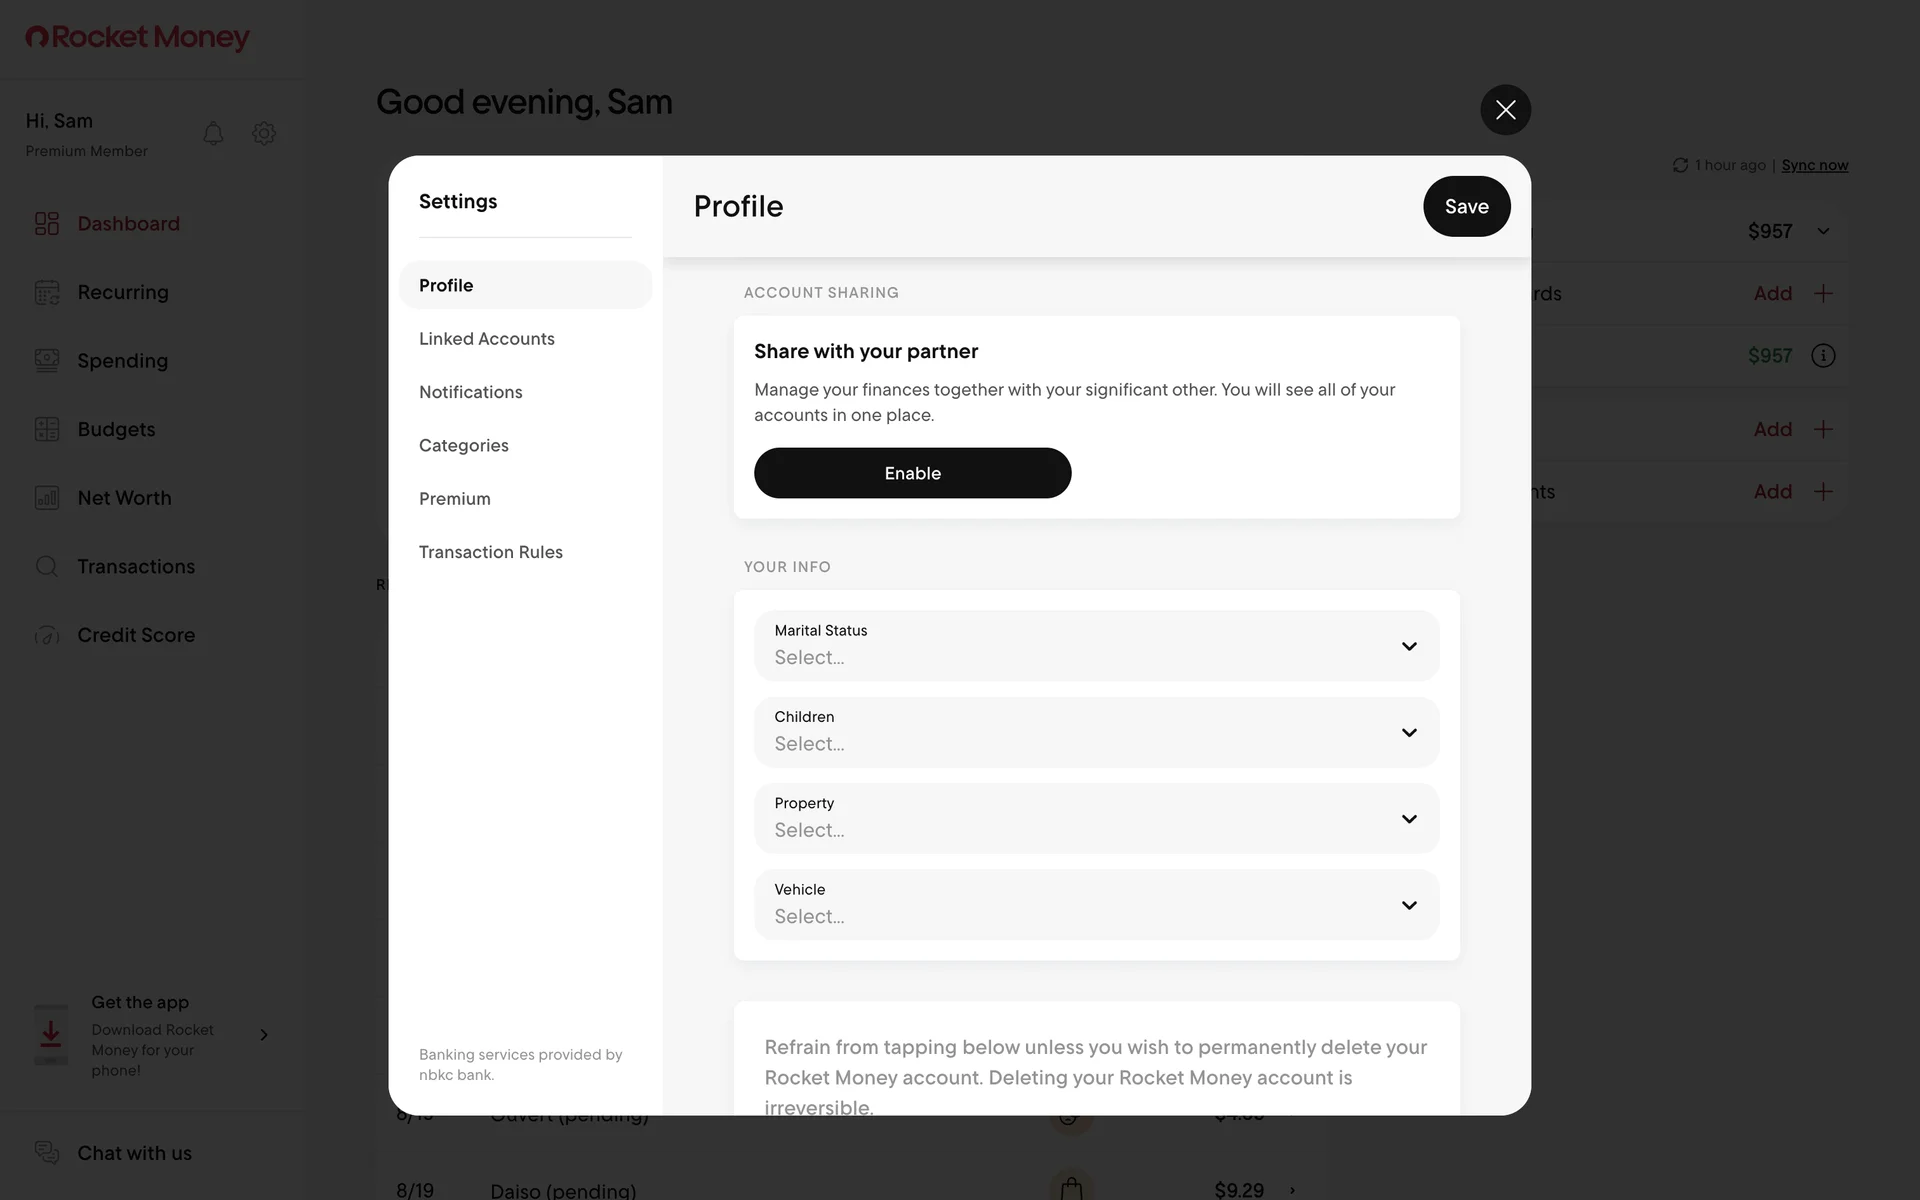Click the Rocket Money logo
This screenshot has height=1200, width=1920.
(138, 37)
